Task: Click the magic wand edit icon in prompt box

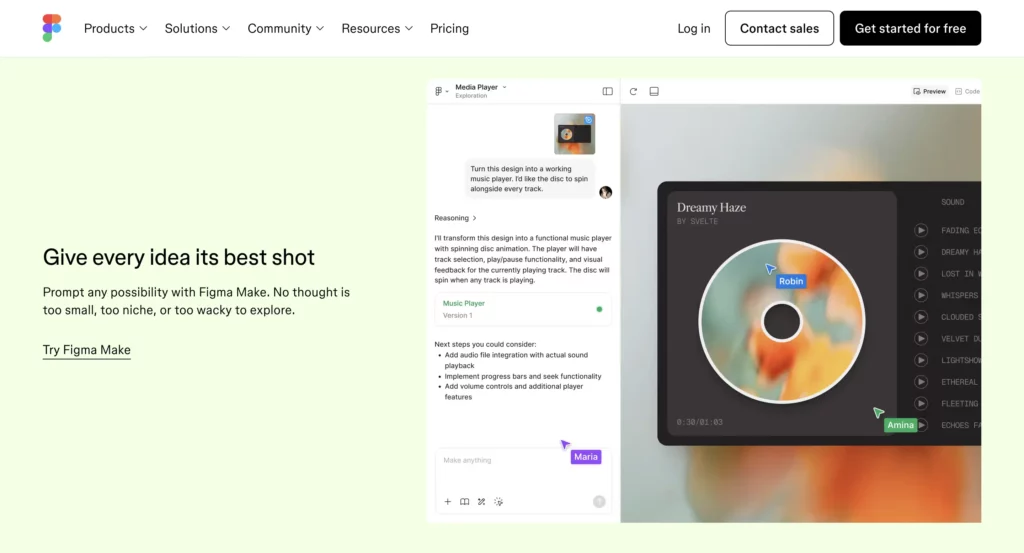Action: click(x=481, y=501)
